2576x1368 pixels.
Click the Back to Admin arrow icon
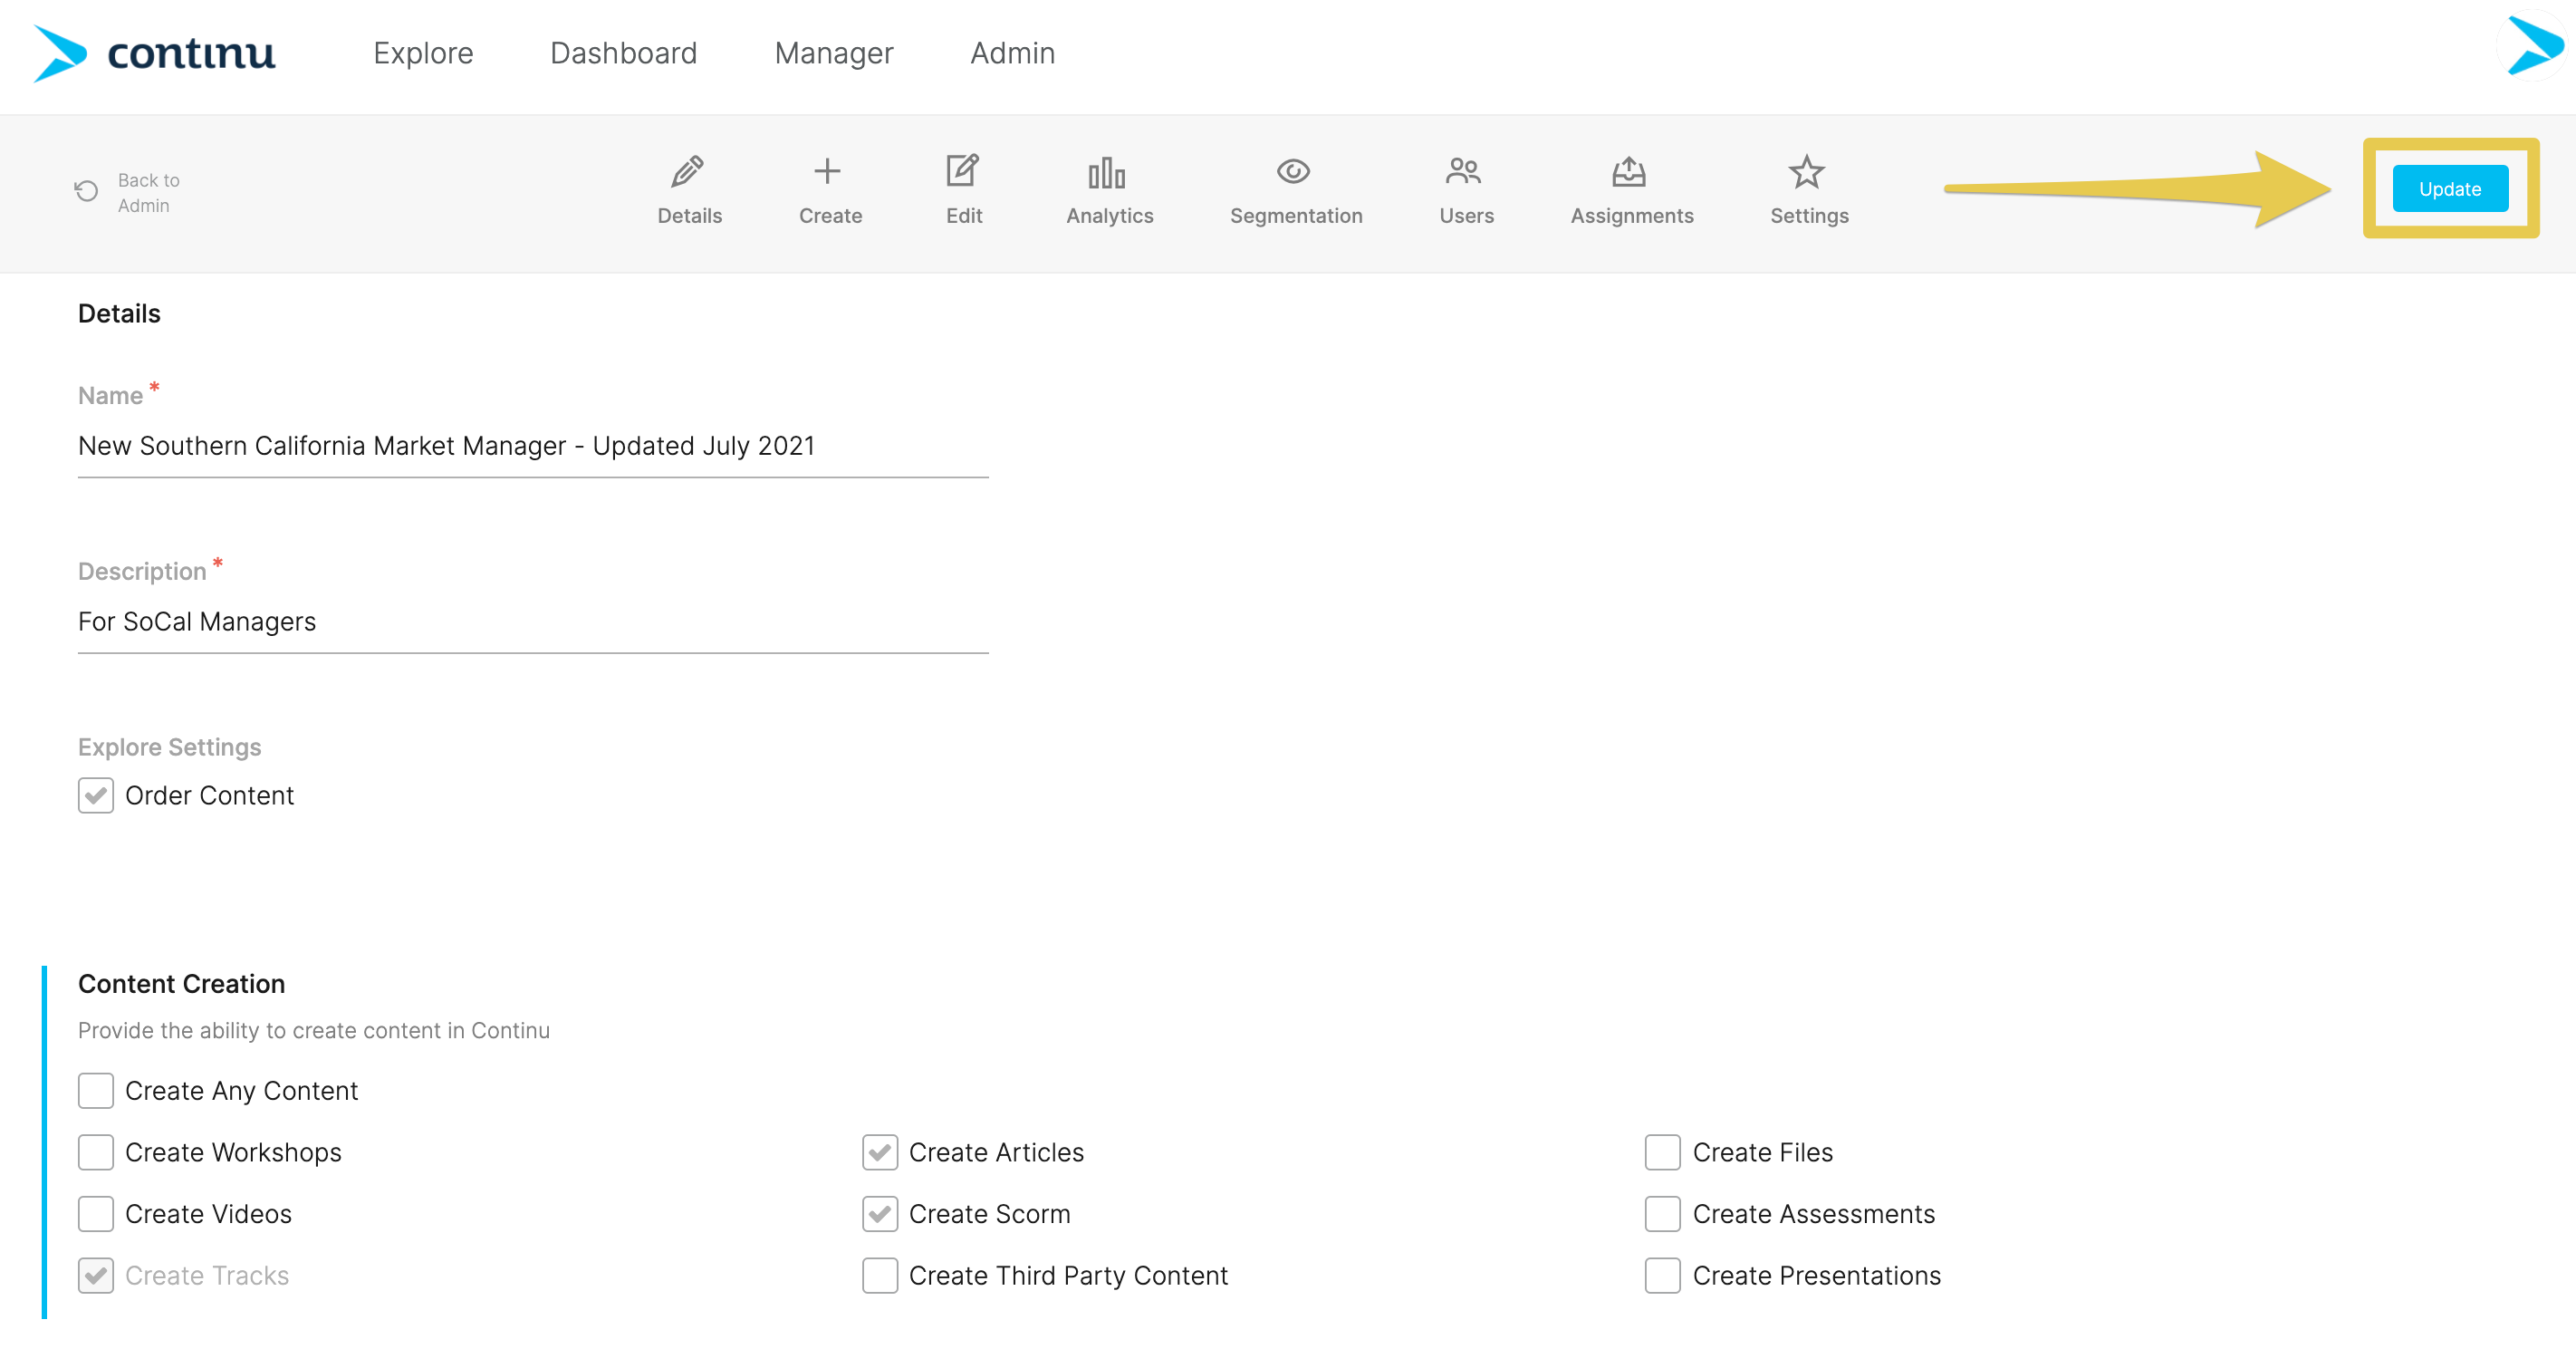click(x=87, y=191)
